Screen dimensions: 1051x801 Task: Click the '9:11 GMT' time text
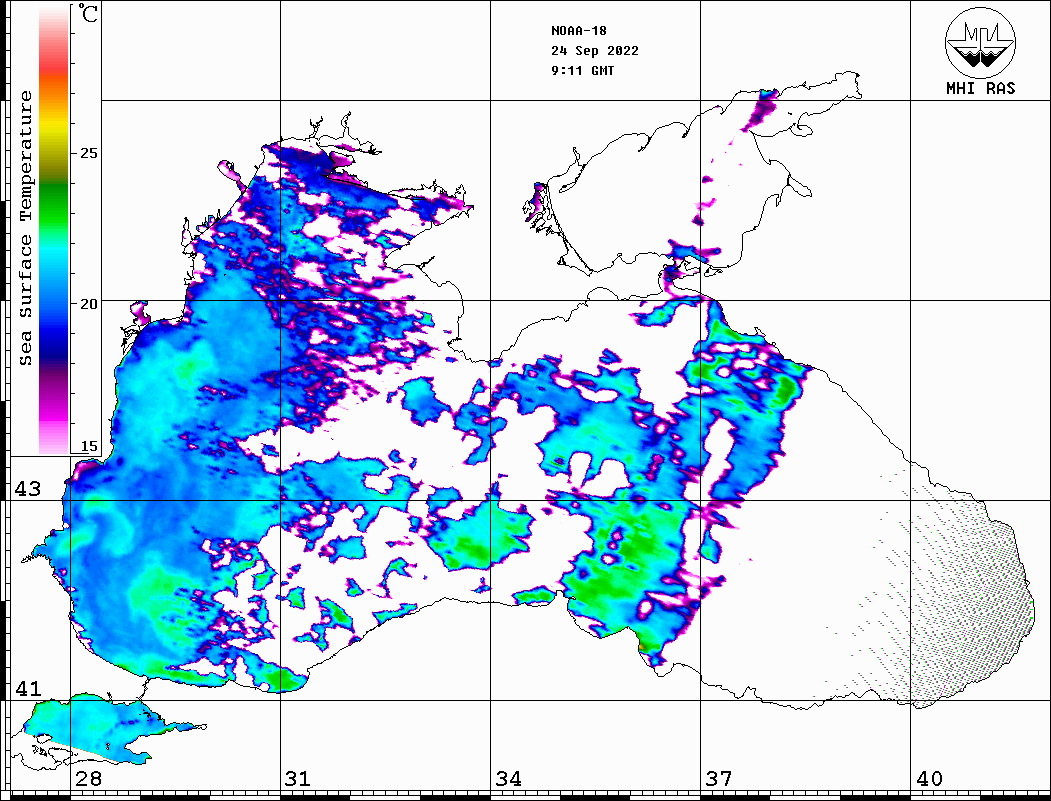click(583, 70)
